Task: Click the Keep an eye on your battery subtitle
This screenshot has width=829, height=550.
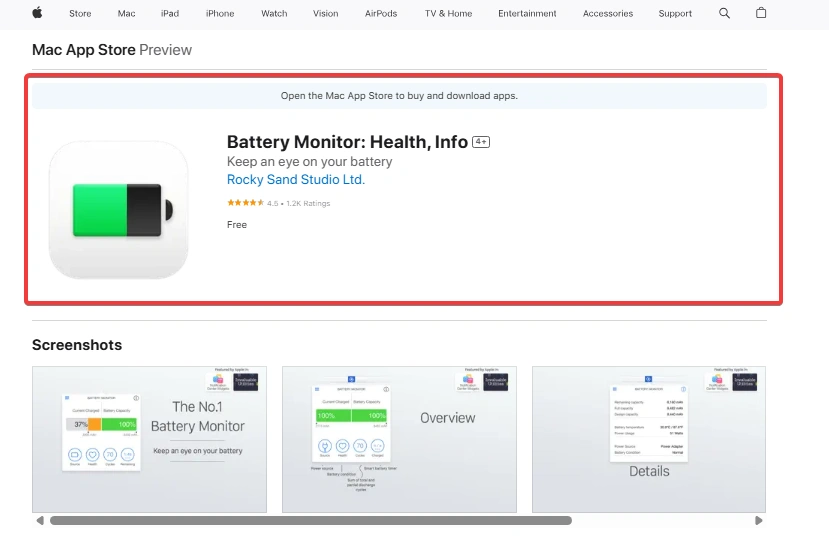Action: [309, 162]
